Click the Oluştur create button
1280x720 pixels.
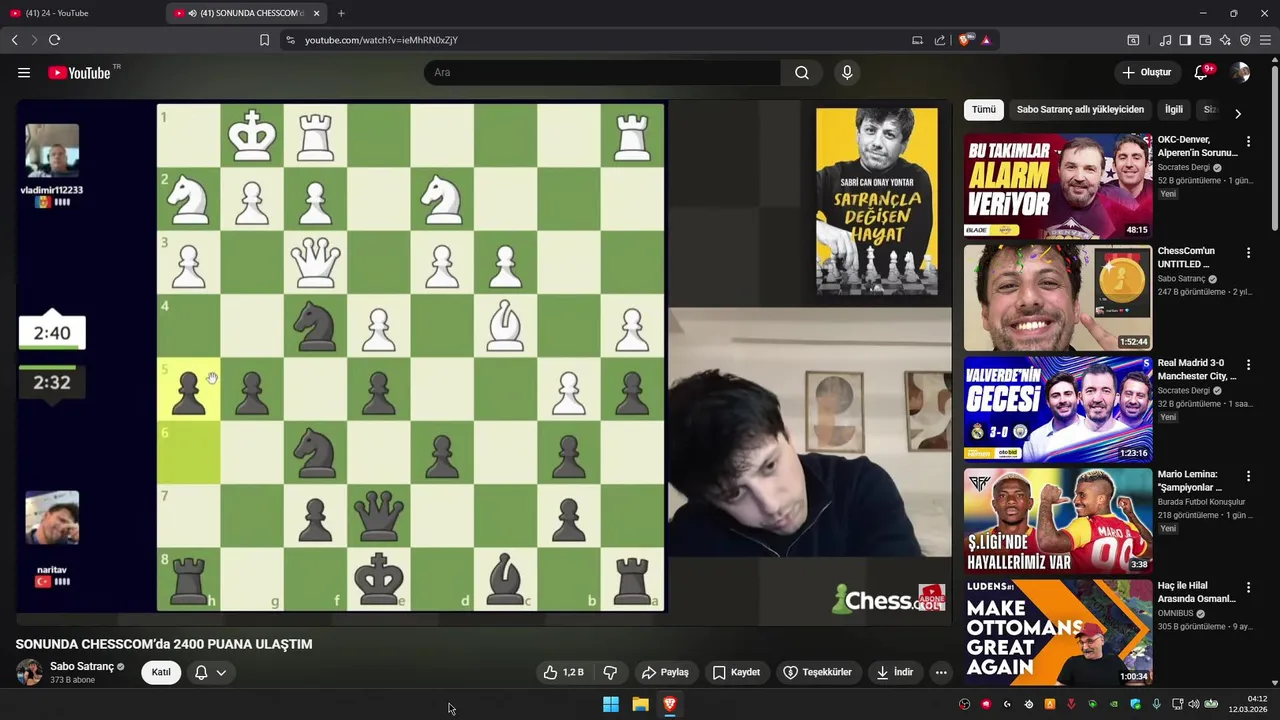coord(1147,73)
